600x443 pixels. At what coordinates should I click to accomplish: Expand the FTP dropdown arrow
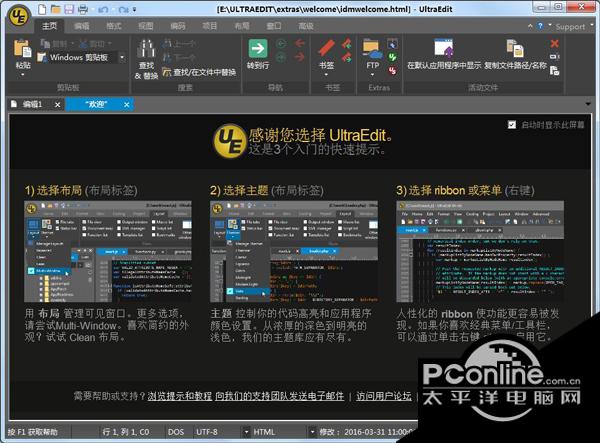[x=372, y=75]
